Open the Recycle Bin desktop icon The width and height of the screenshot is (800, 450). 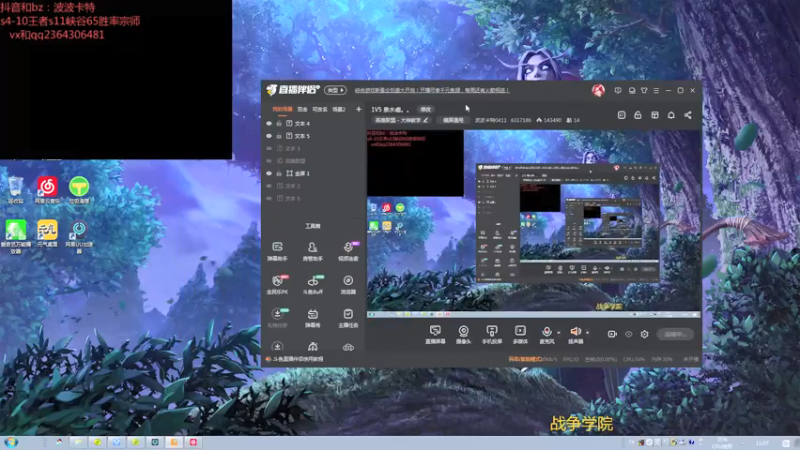tap(15, 190)
